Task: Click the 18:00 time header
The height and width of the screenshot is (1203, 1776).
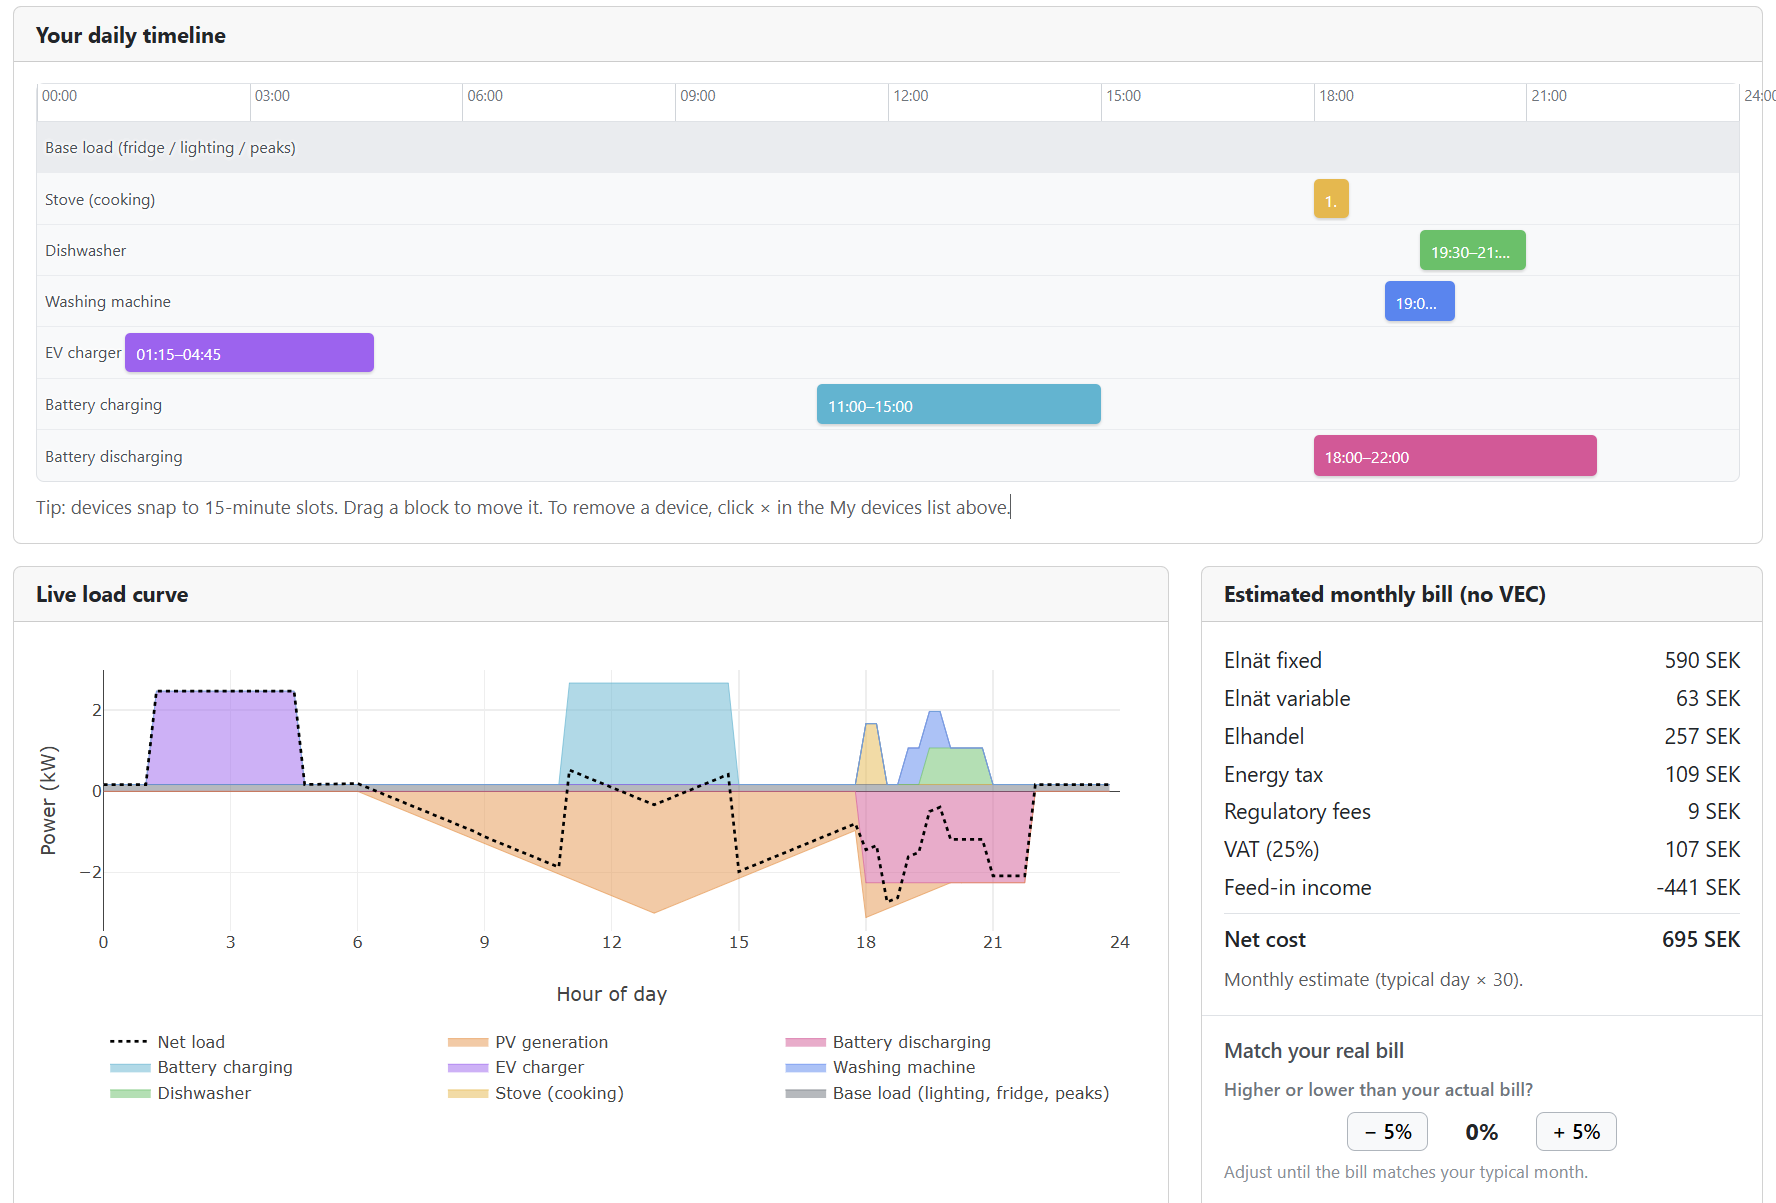Action: (1336, 96)
